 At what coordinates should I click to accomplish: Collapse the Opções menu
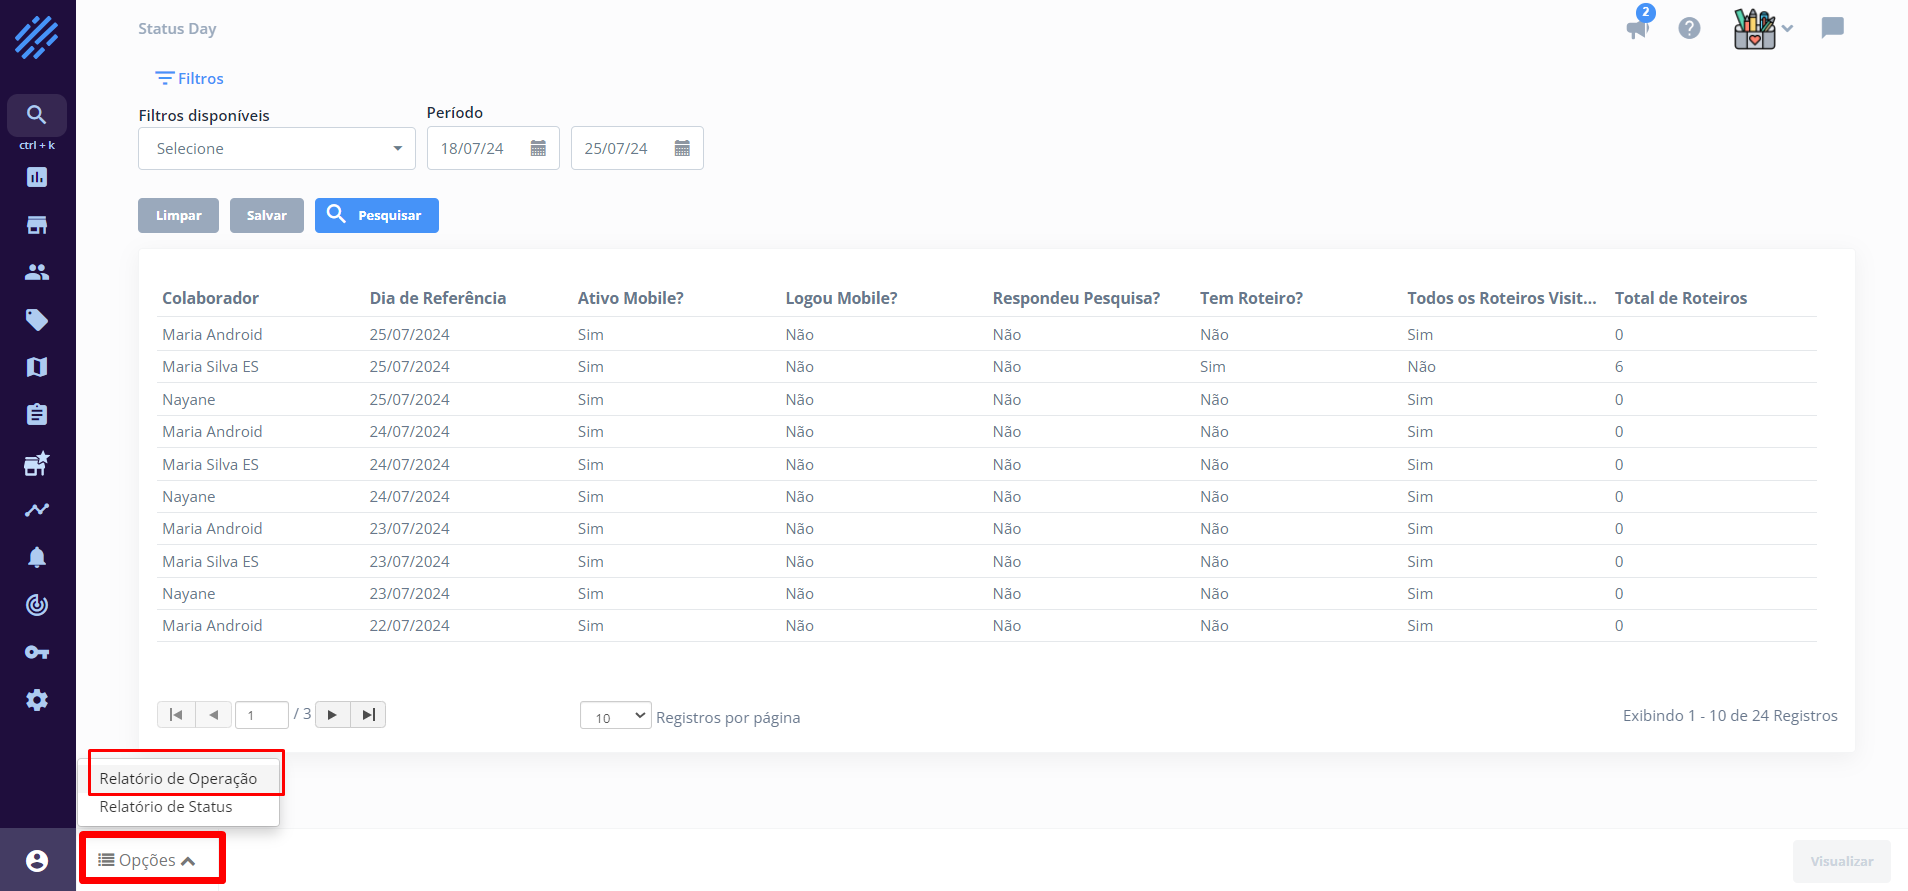pos(147,860)
